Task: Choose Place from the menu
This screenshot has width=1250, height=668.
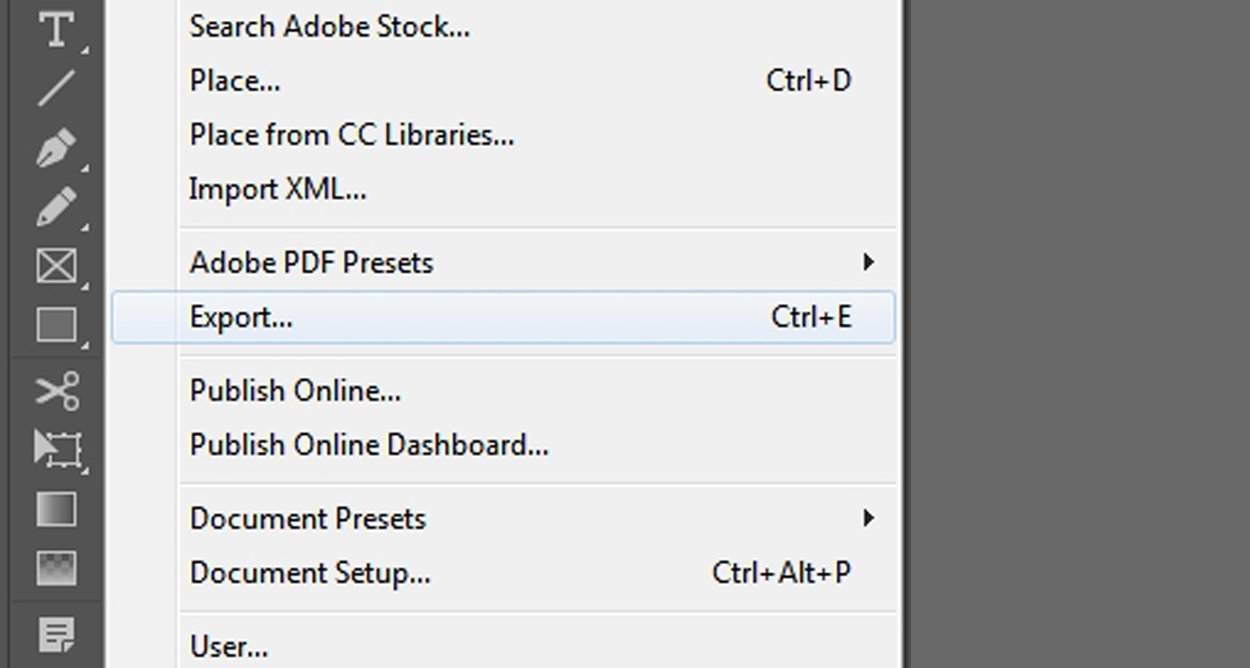Action: point(236,81)
